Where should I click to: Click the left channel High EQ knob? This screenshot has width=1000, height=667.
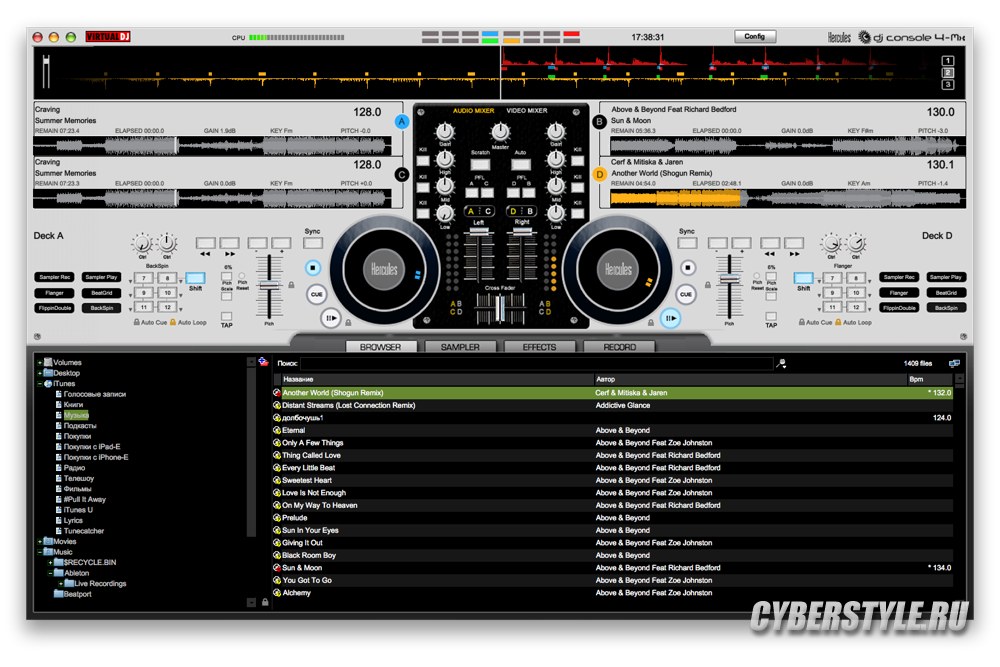(445, 159)
